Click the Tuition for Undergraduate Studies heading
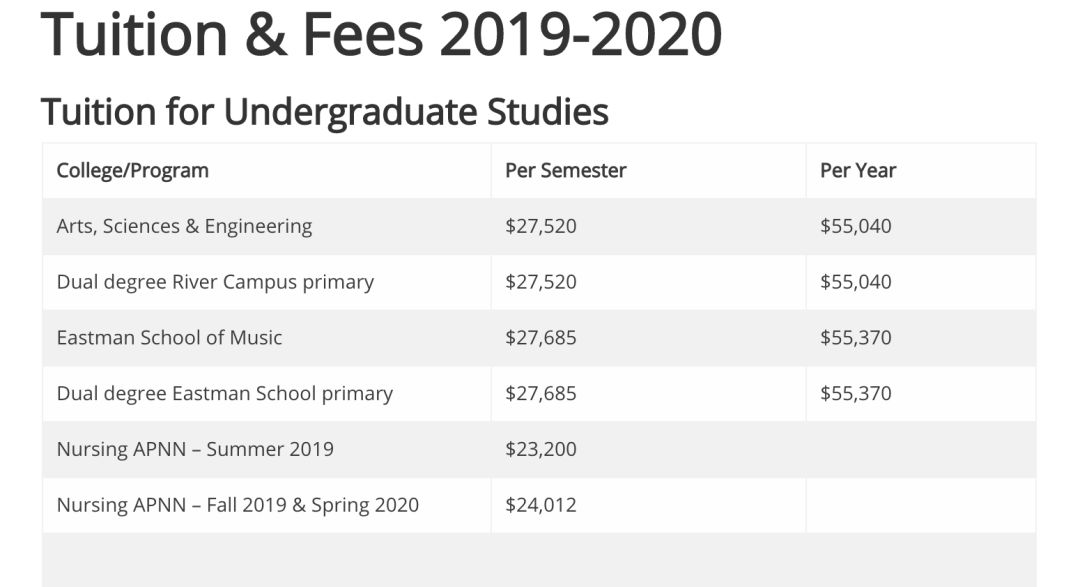 click(324, 111)
